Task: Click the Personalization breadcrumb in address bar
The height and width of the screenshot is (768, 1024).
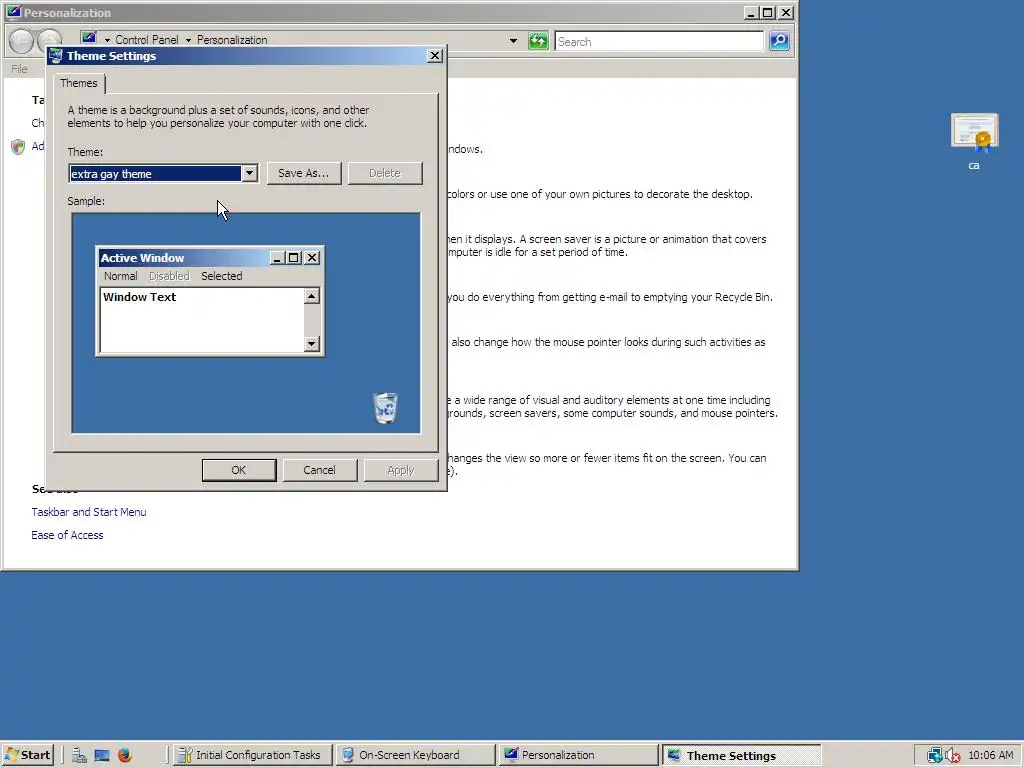Action: click(232, 40)
